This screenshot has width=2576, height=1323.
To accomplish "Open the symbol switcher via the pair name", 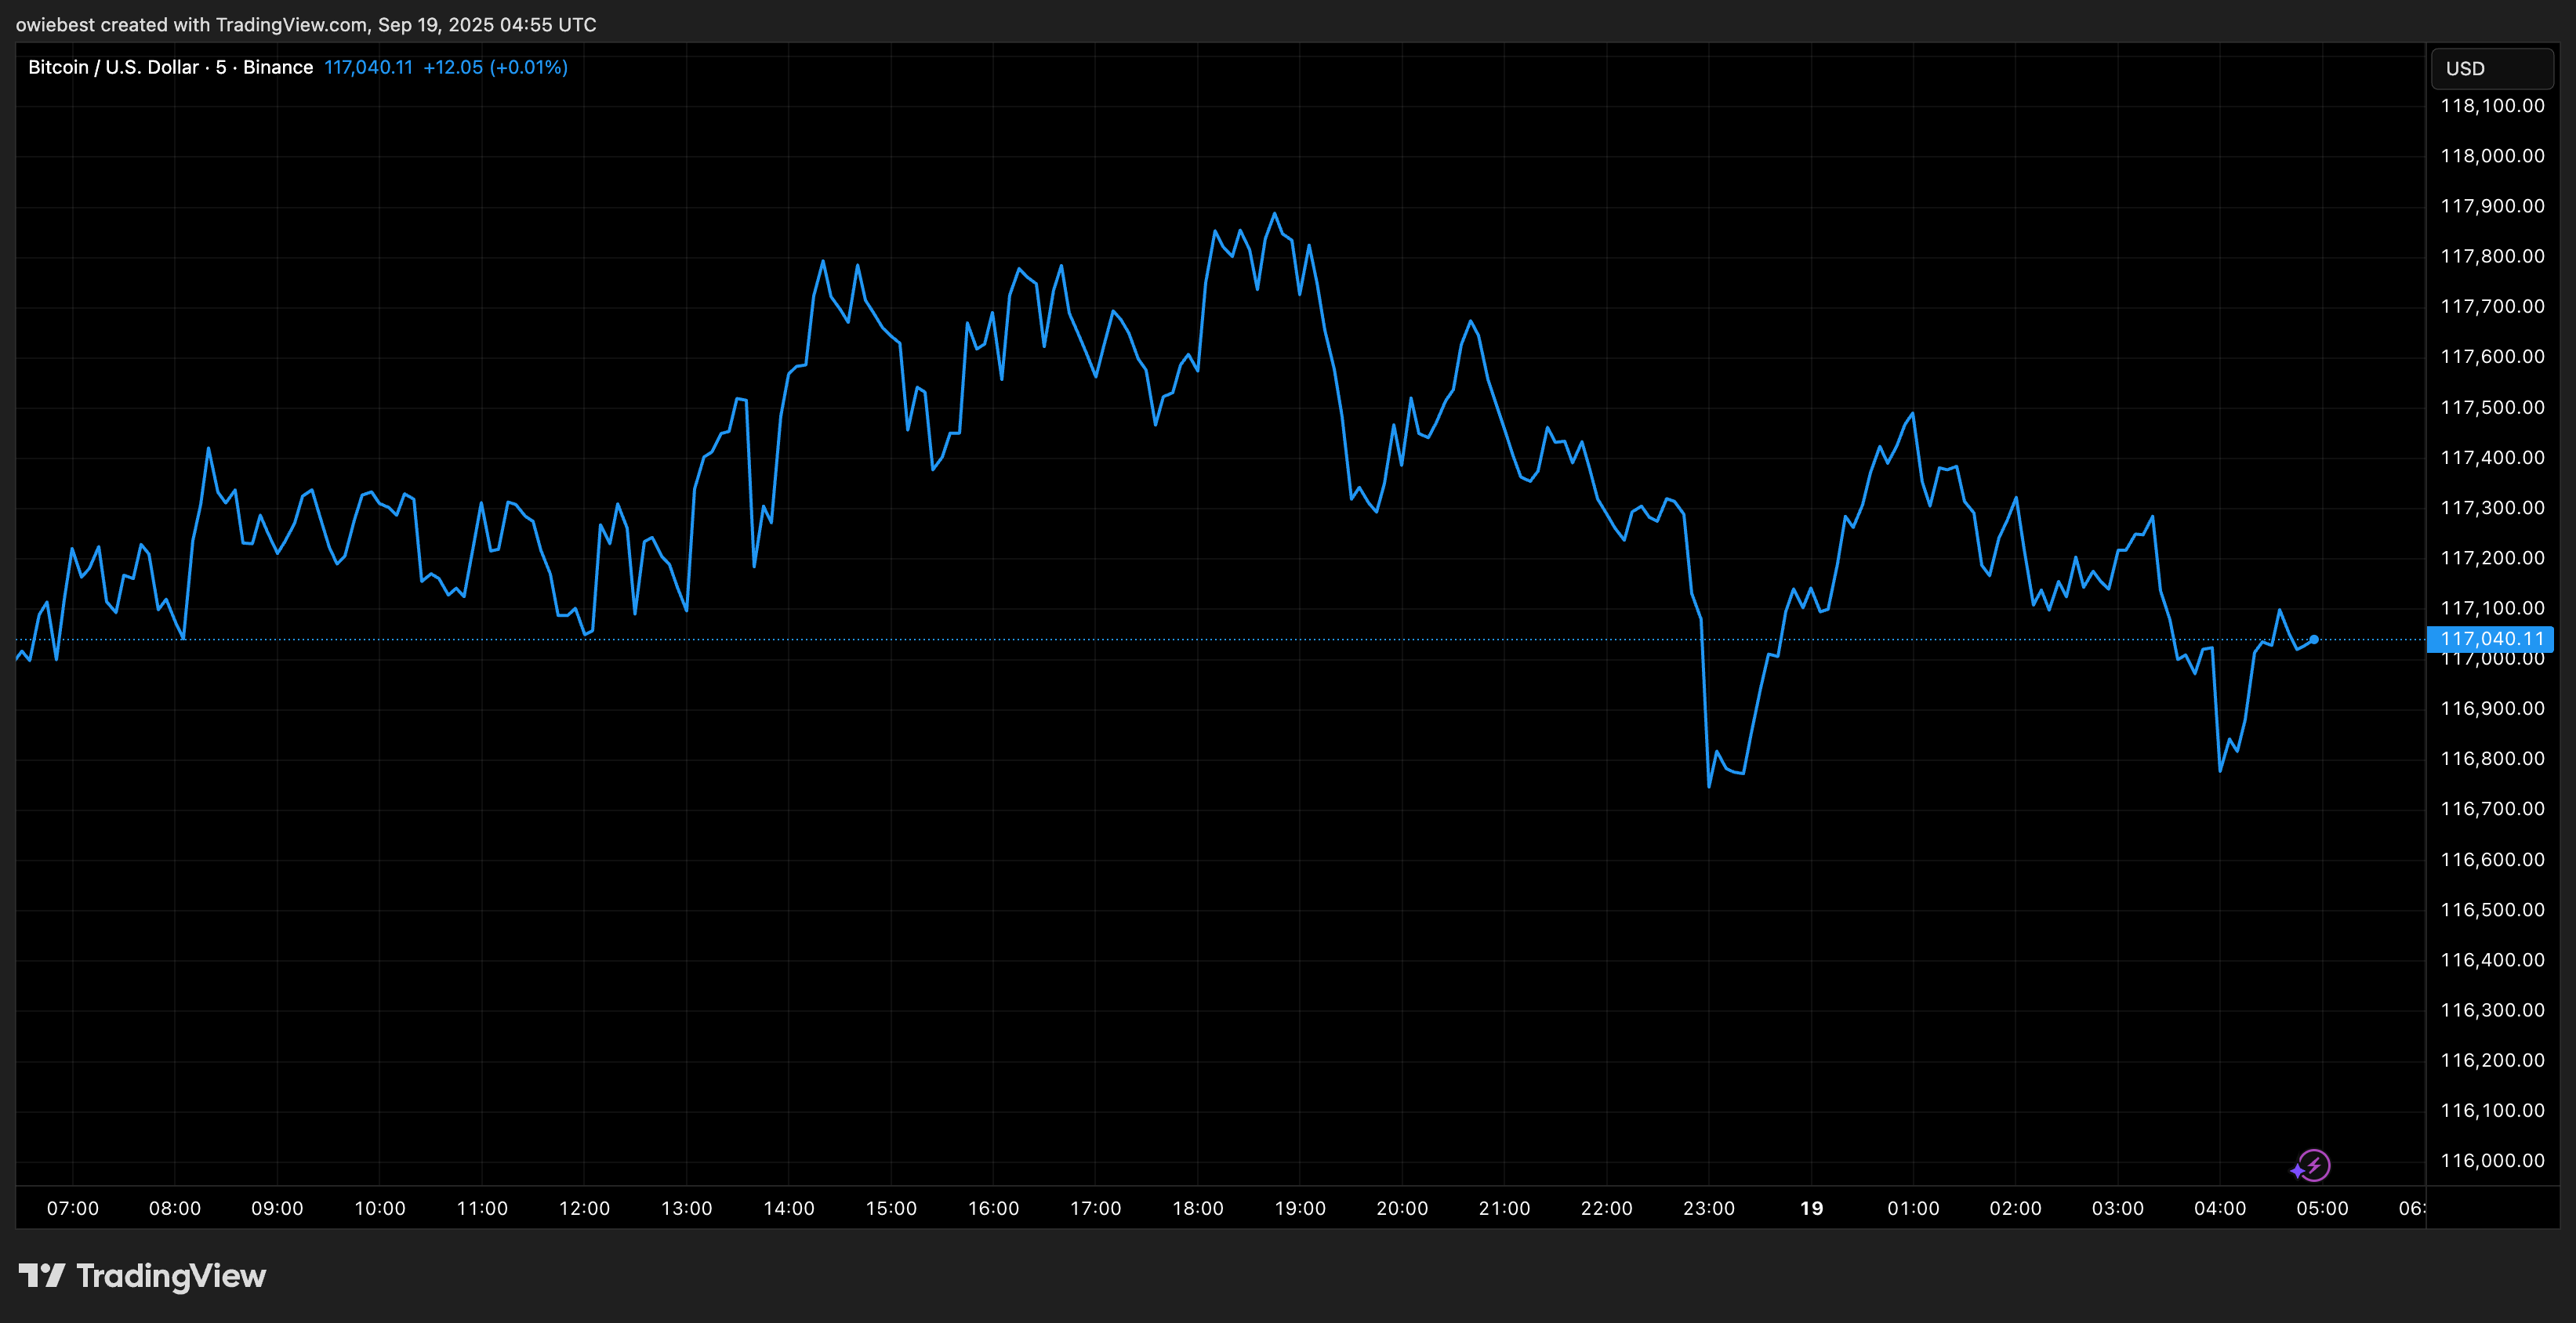I will click(113, 67).
